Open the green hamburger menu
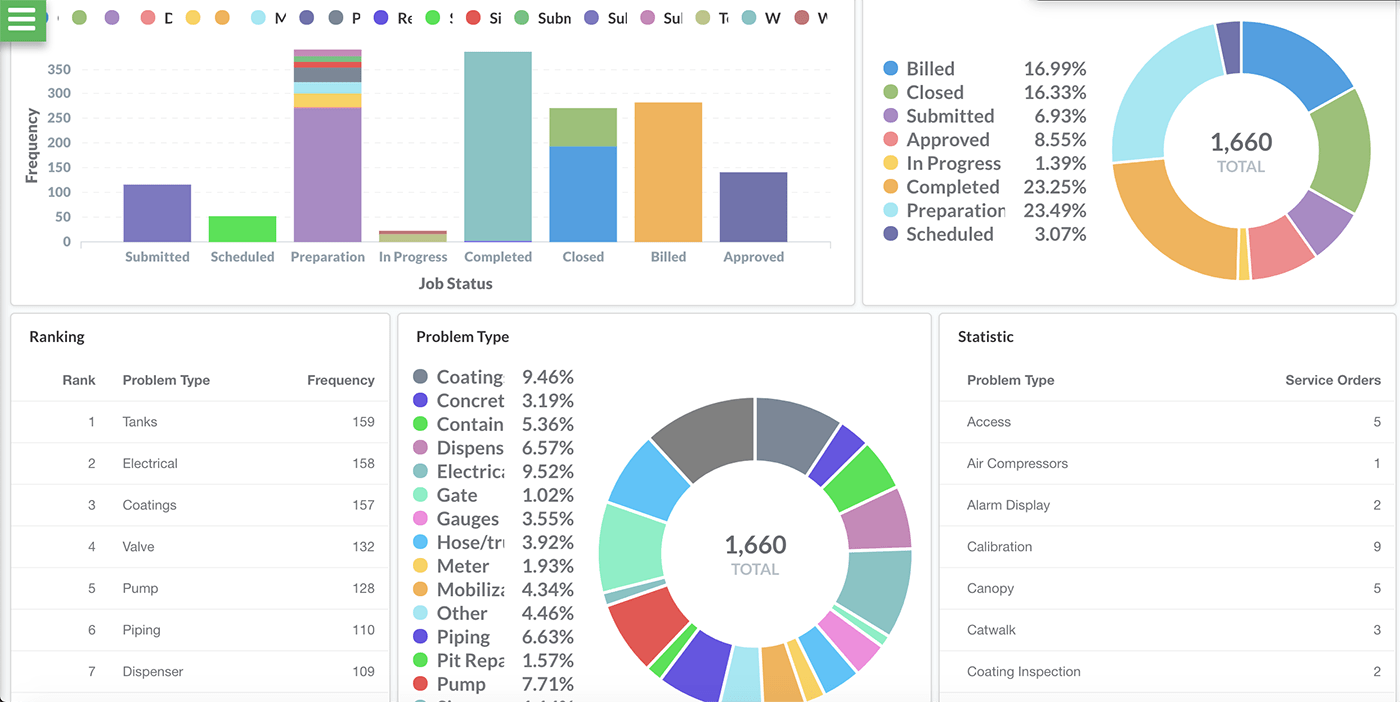1400x702 pixels. 22,18
